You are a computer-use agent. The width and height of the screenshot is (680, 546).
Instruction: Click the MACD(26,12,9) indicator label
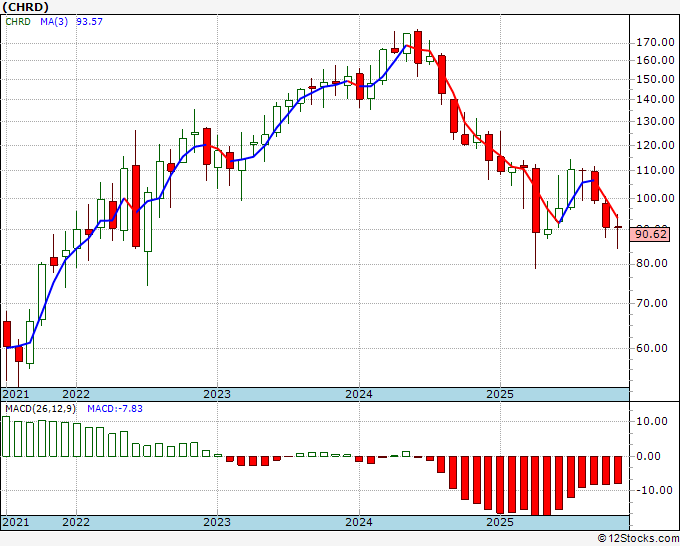click(x=41, y=409)
